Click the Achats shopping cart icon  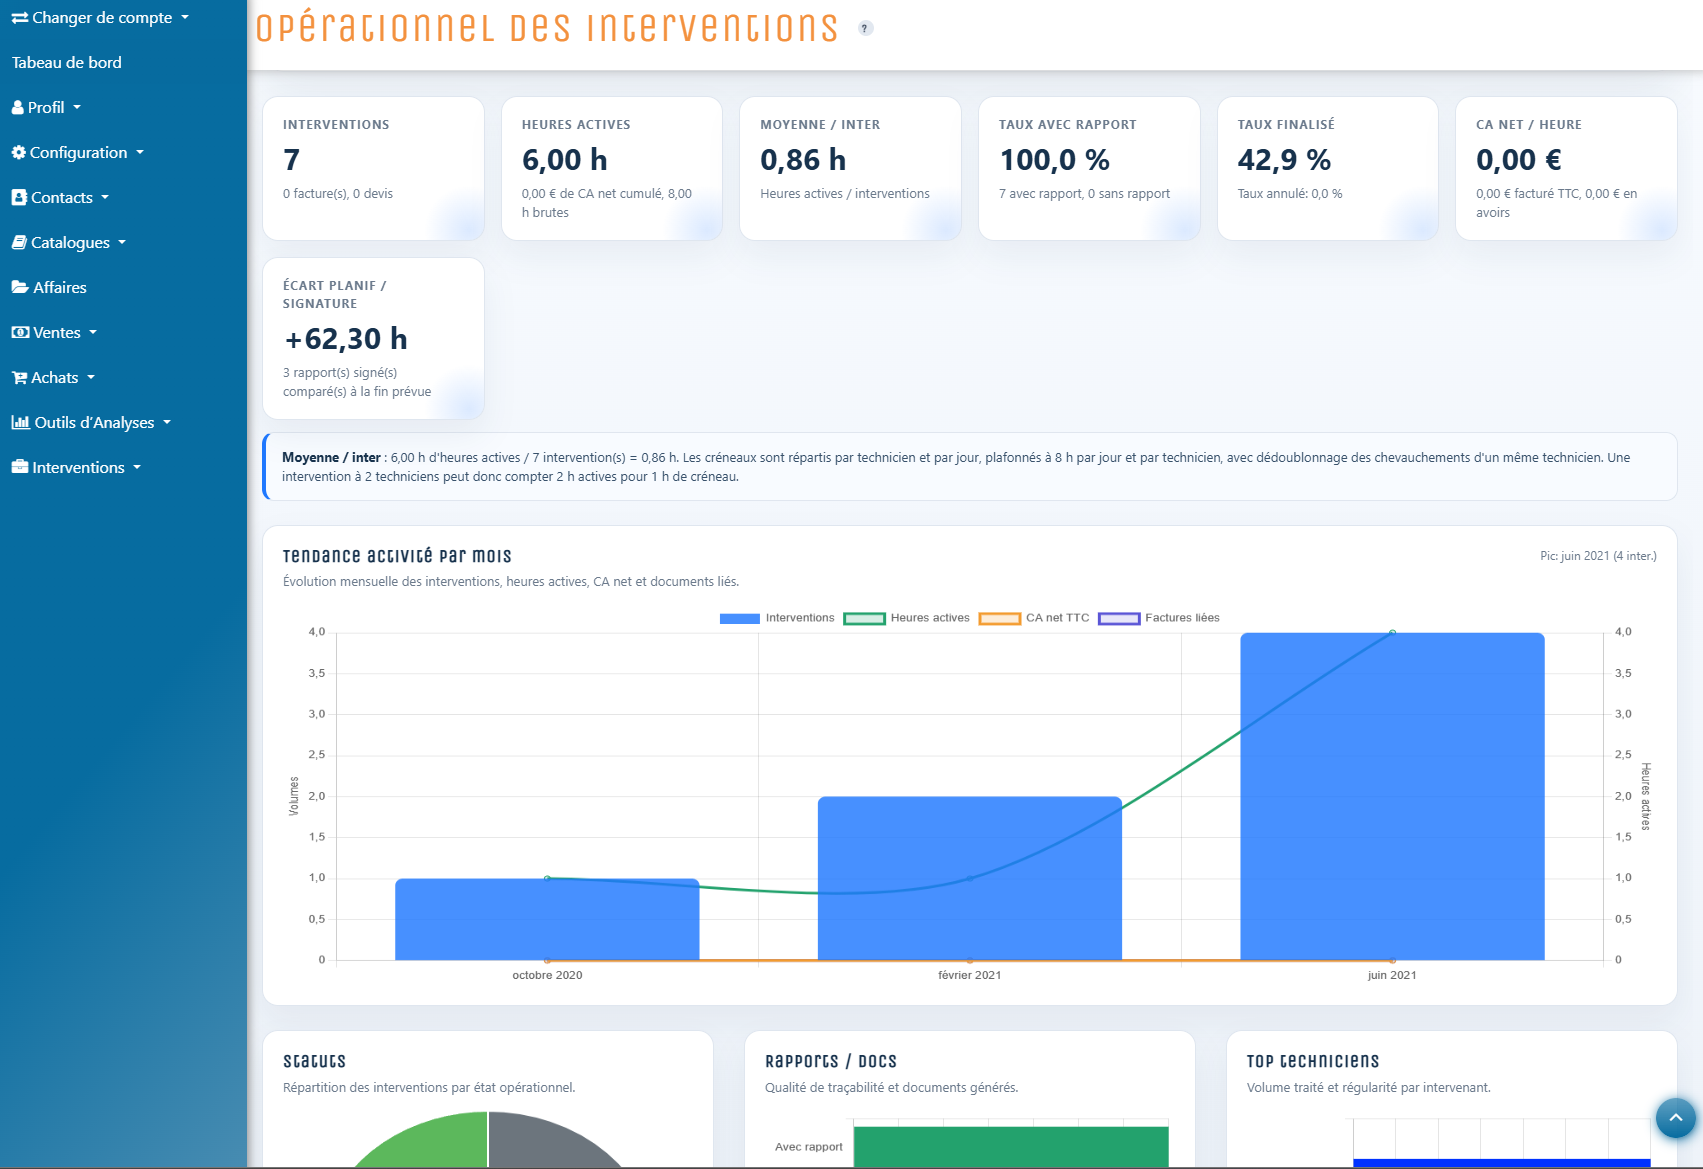19,377
